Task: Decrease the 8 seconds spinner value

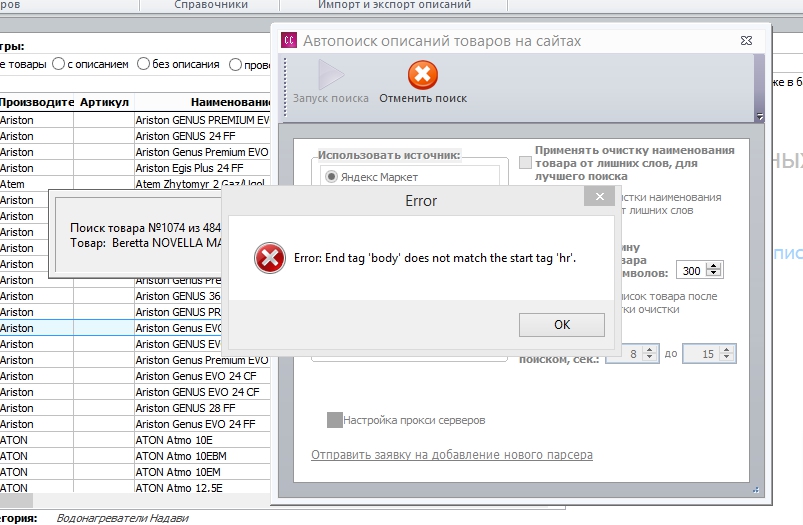Action: (x=649, y=358)
